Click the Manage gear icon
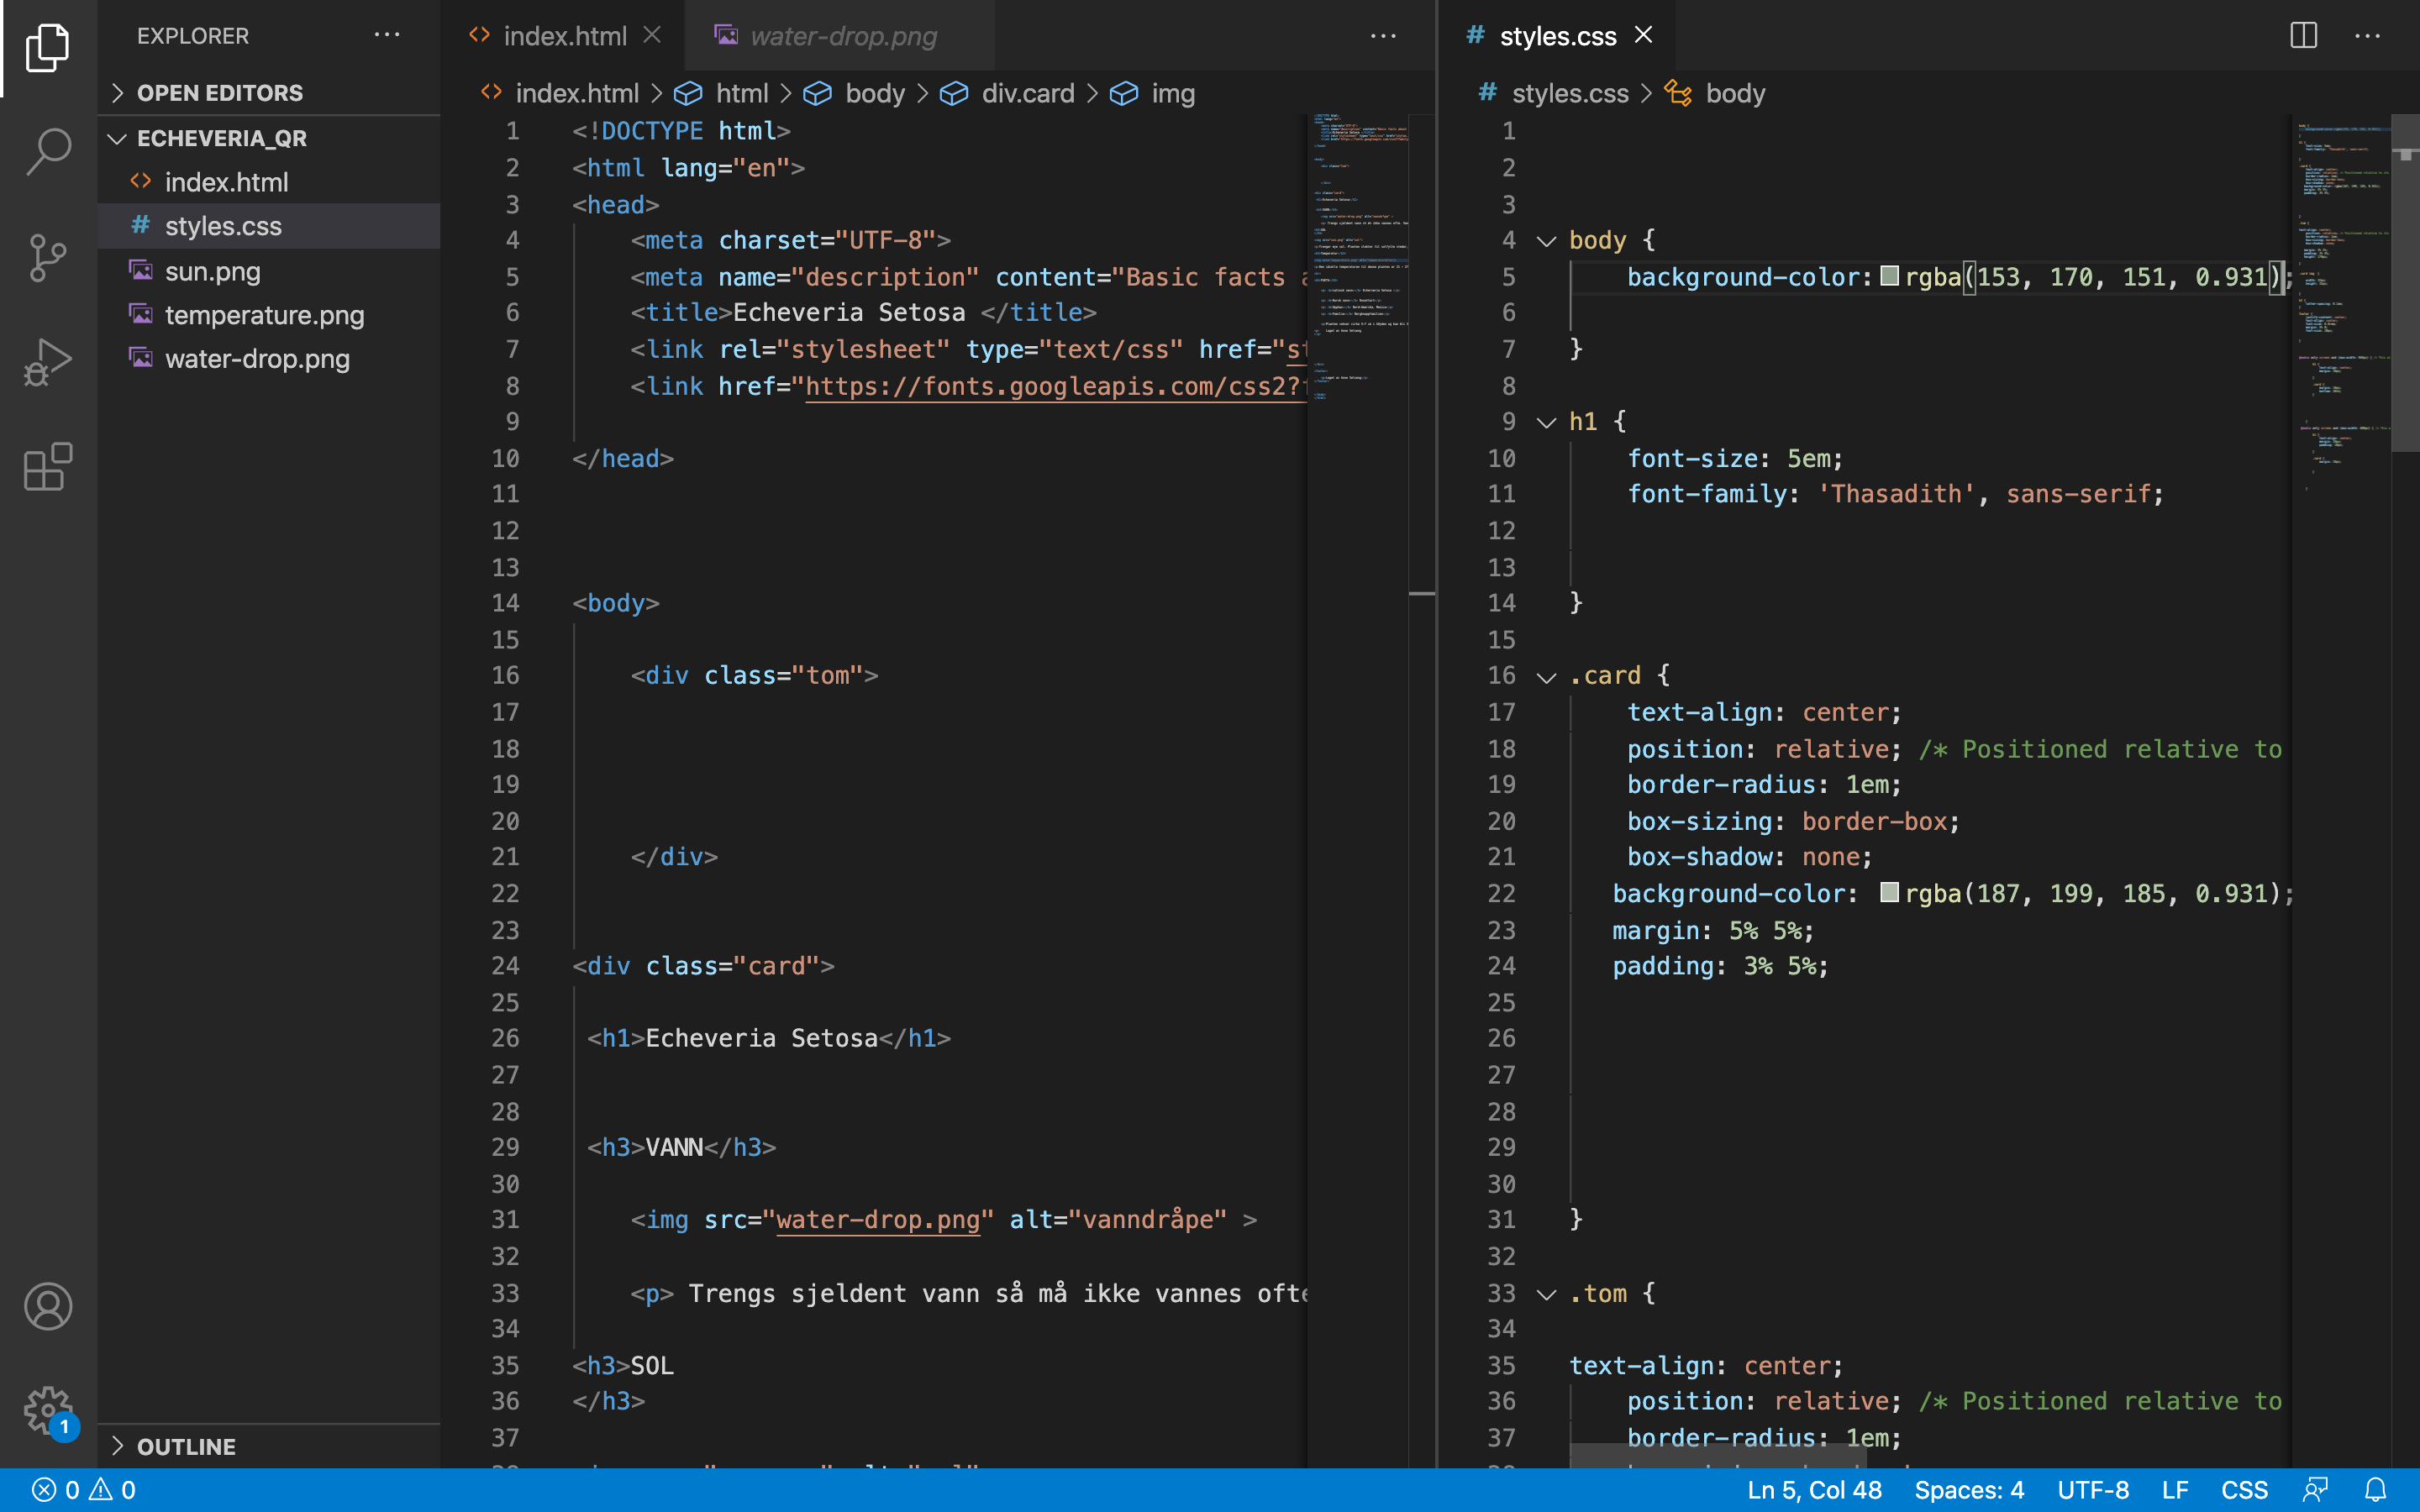2420x1512 pixels. click(x=47, y=1410)
